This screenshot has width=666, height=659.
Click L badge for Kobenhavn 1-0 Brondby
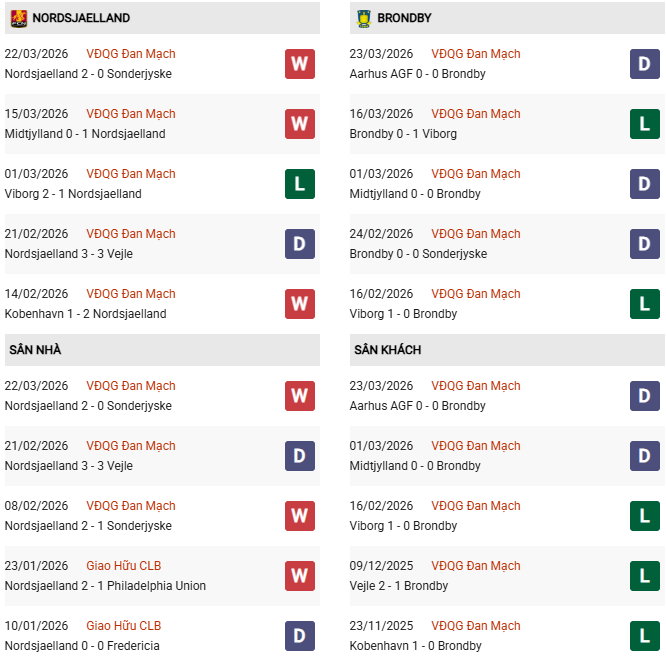645,636
